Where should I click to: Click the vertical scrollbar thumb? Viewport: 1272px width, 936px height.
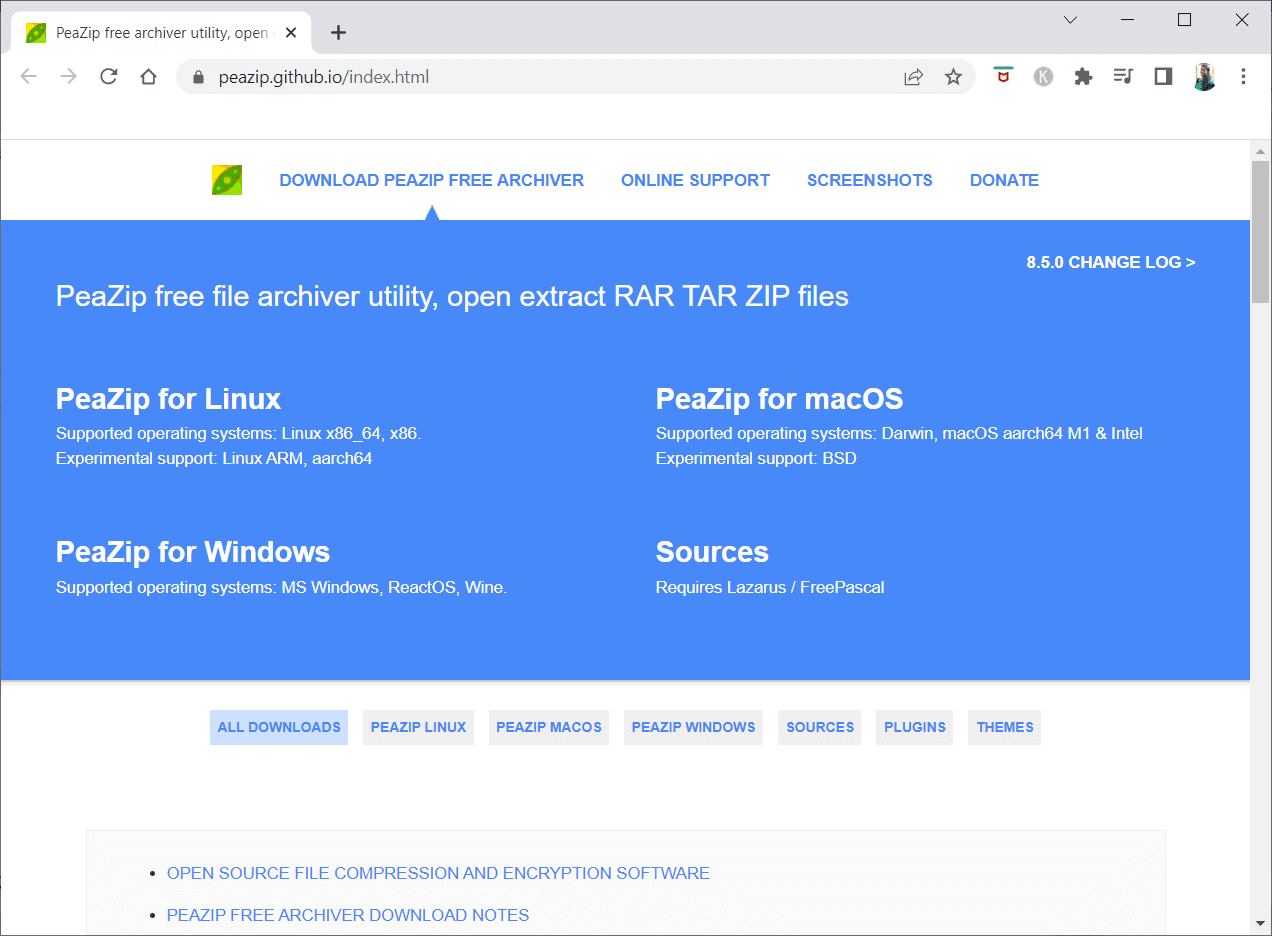tap(1260, 231)
